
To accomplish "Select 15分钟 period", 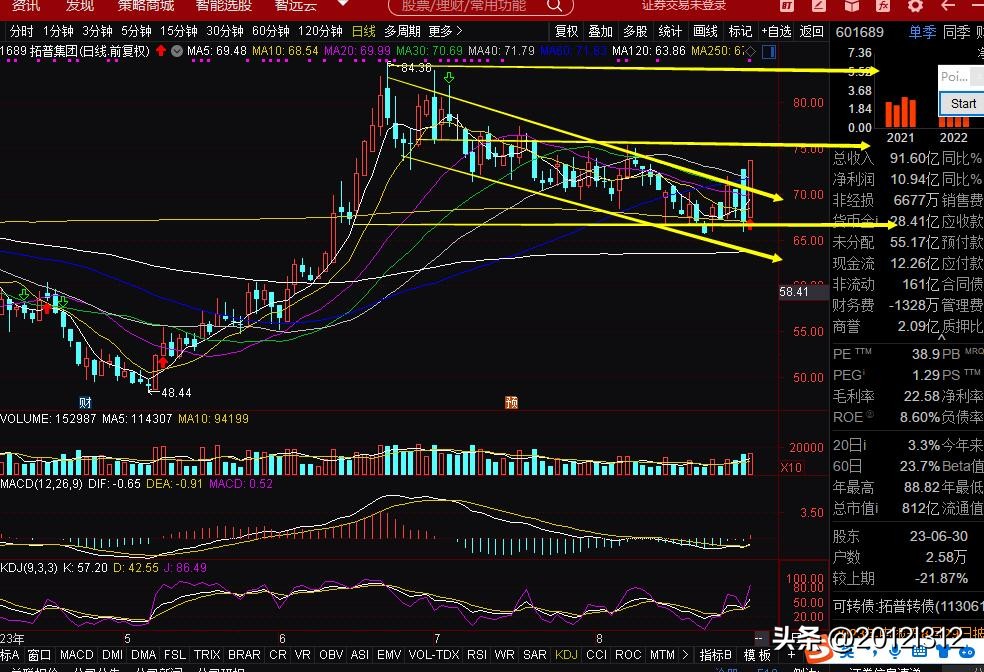I will pos(178,31).
